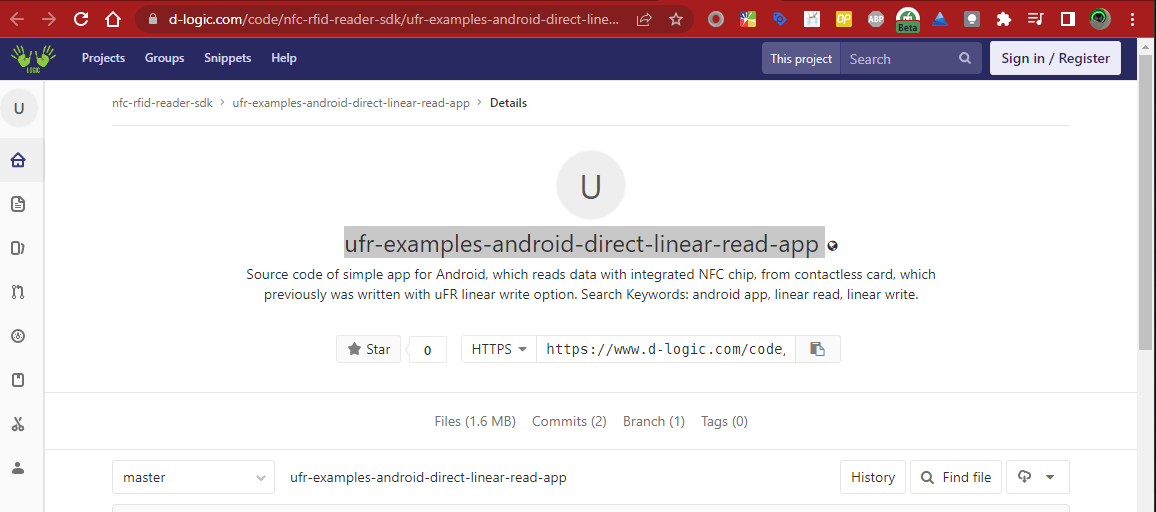Open the Snippets scissors icon in sidebar
The width and height of the screenshot is (1156, 512).
pos(18,424)
